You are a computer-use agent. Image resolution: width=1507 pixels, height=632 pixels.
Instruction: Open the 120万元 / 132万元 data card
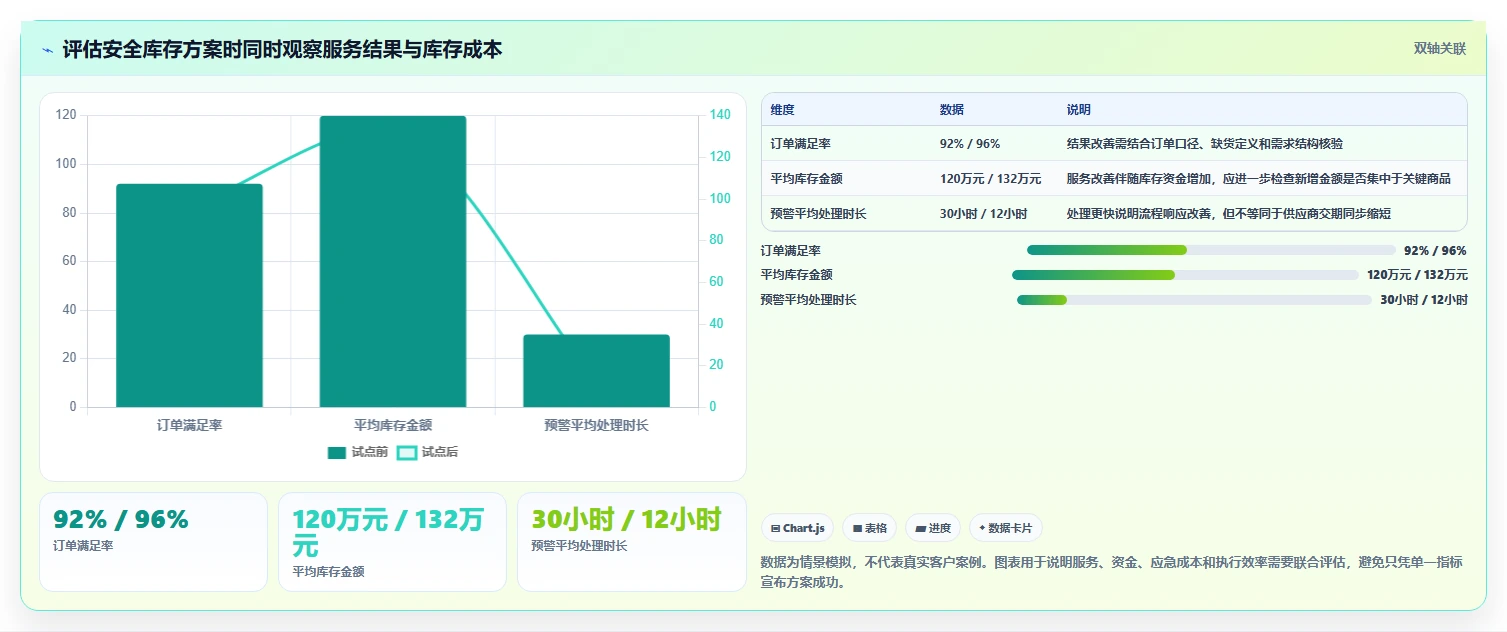[x=392, y=541]
